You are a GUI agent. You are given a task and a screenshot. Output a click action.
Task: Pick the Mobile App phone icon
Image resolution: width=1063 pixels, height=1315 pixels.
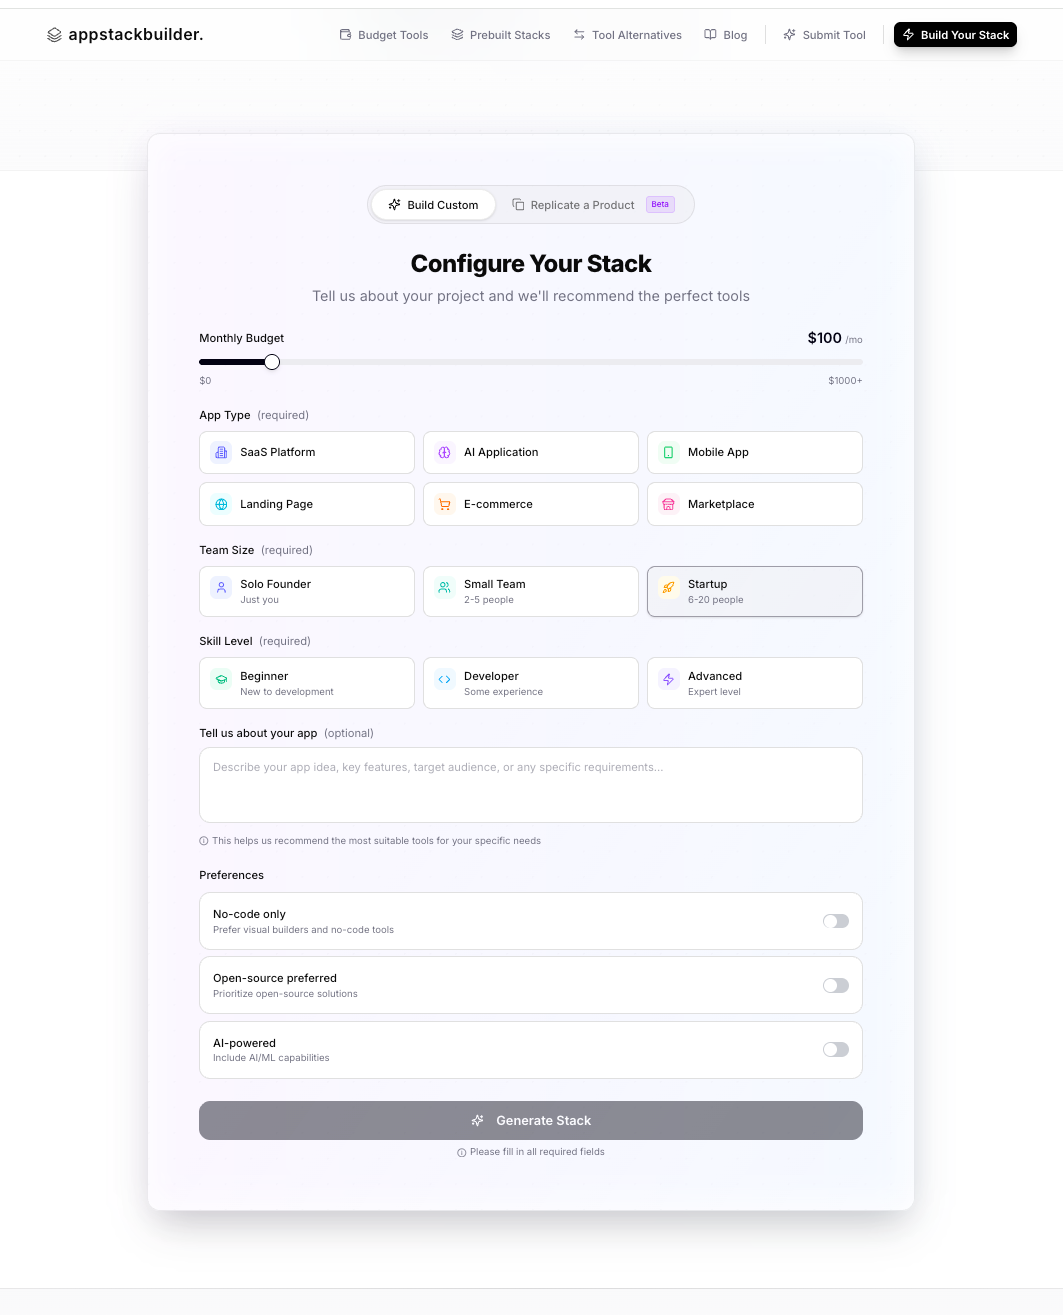pyautogui.click(x=668, y=452)
